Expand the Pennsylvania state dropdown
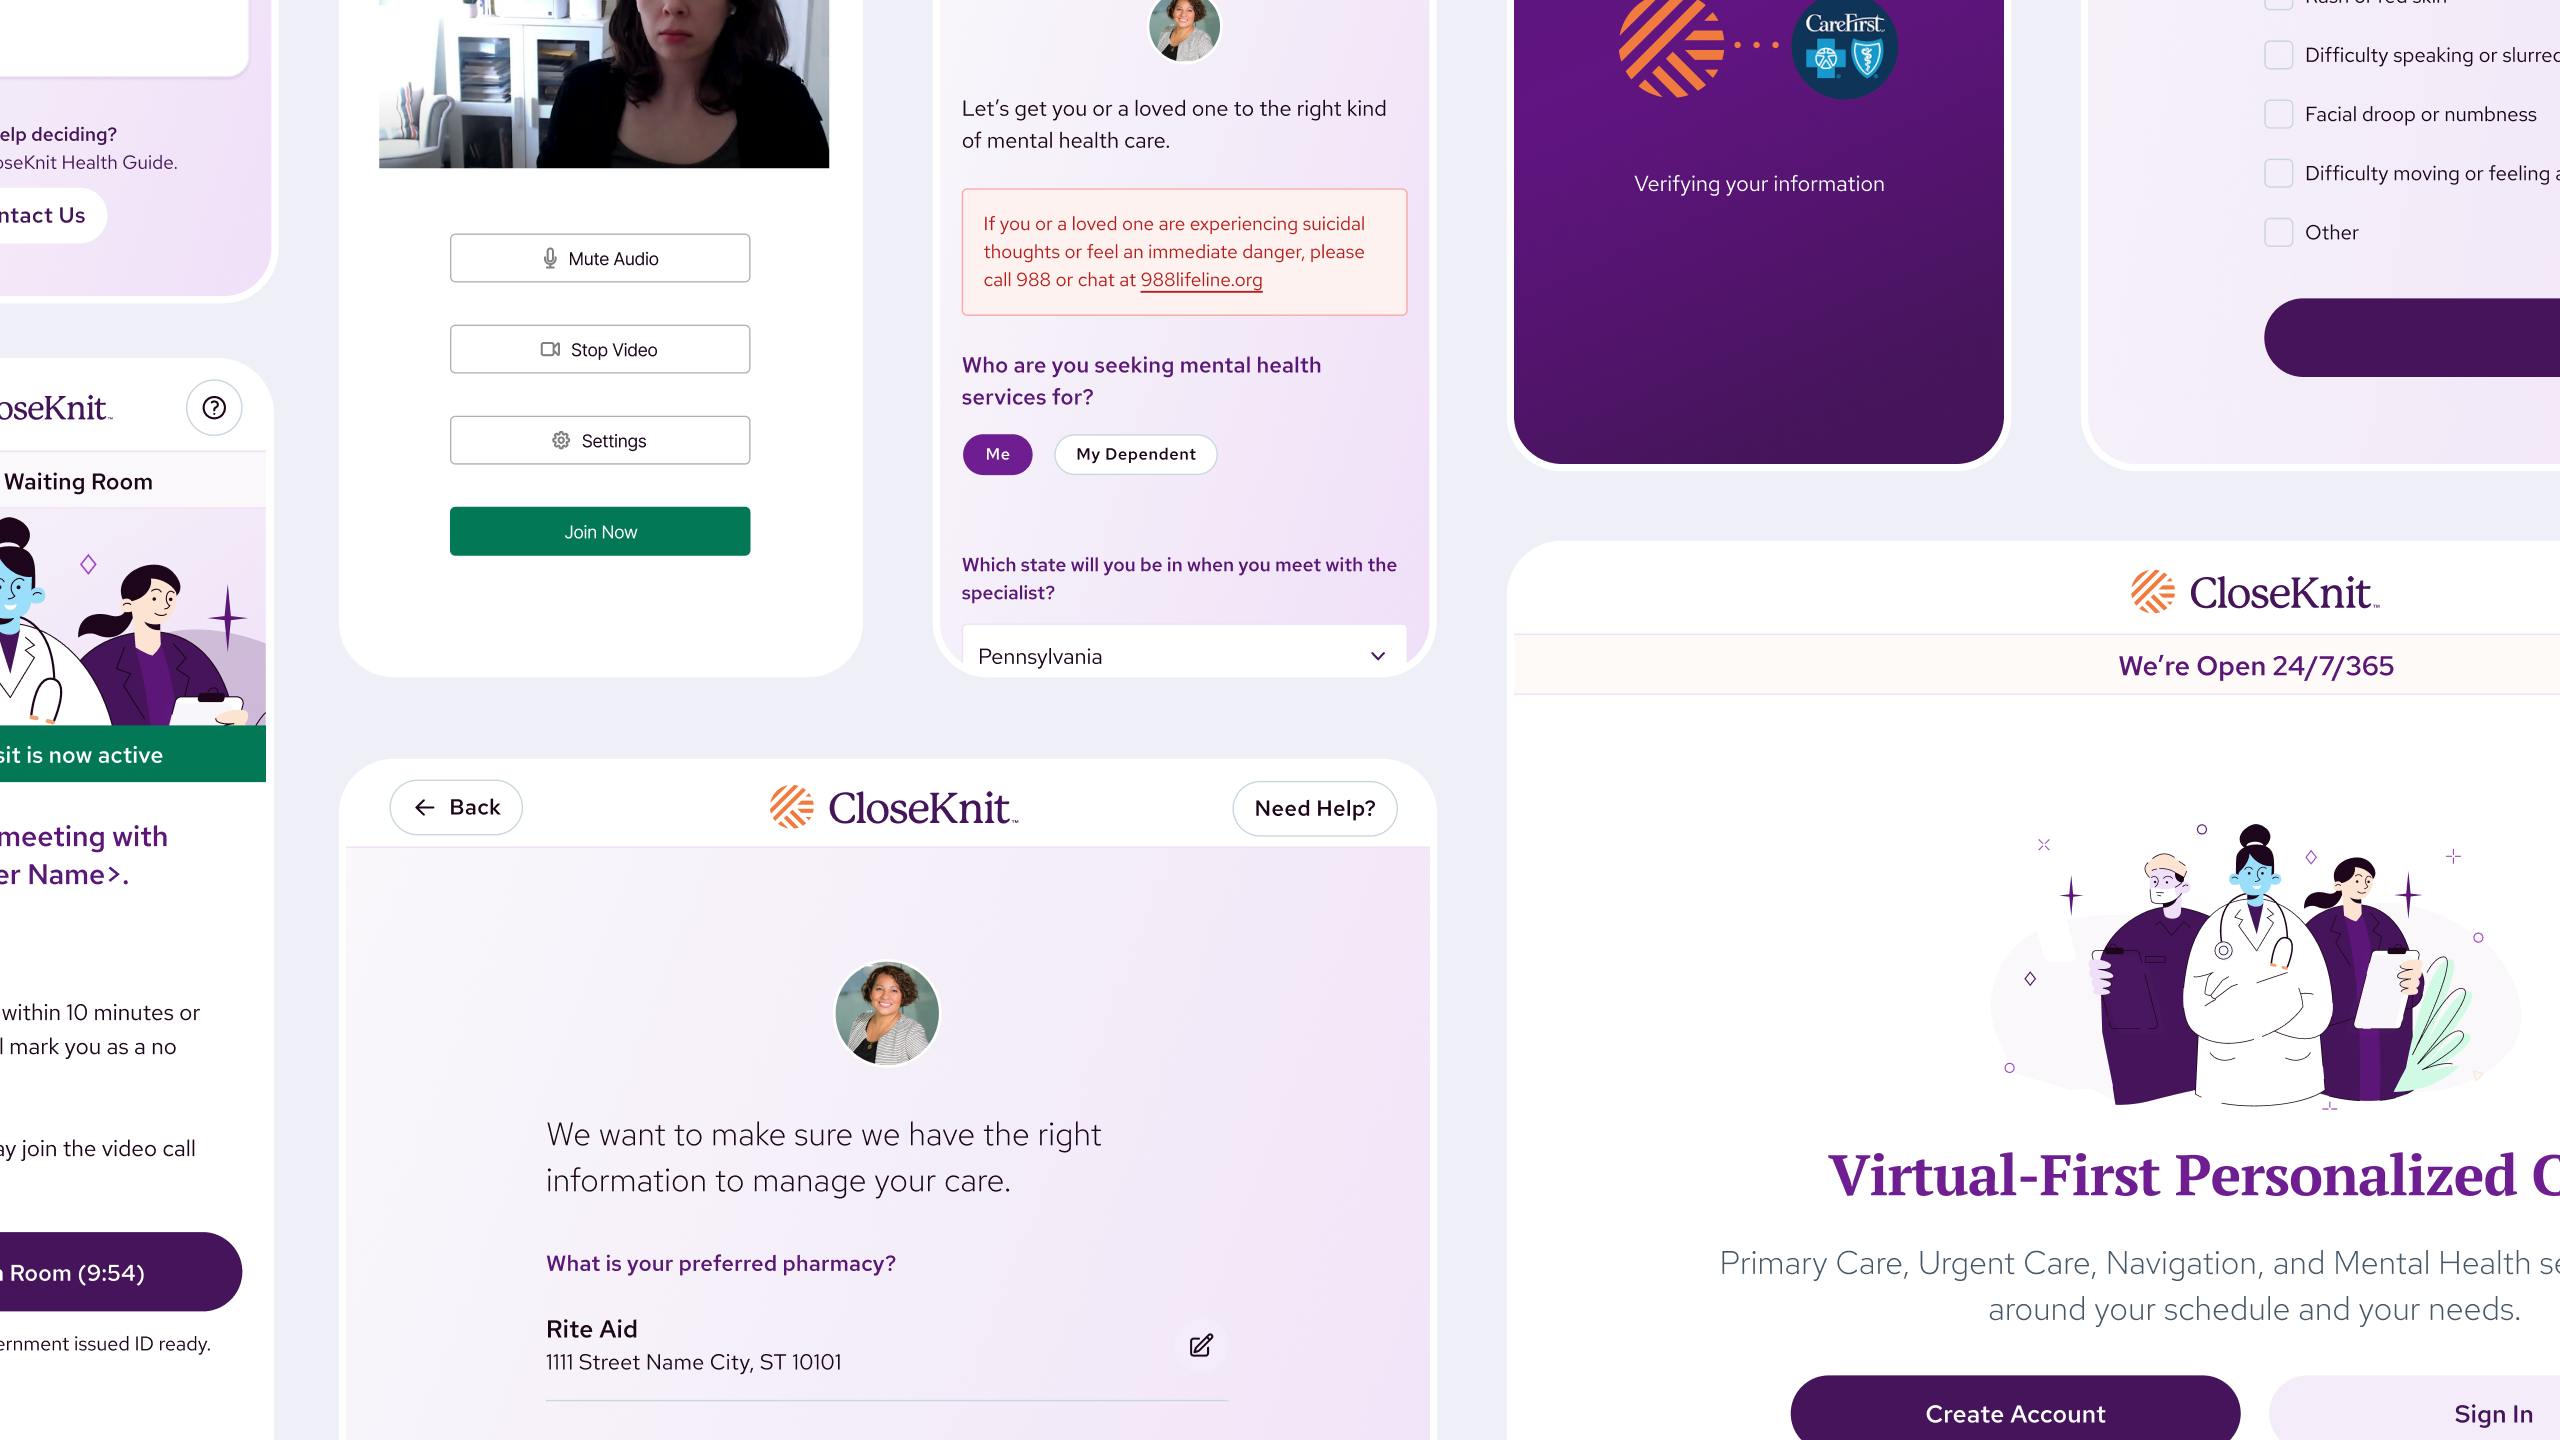The image size is (2560, 1440). coord(1377,656)
